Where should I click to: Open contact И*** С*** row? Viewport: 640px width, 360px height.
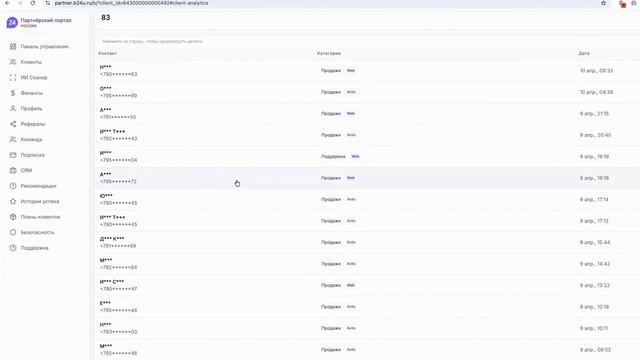coord(367,285)
